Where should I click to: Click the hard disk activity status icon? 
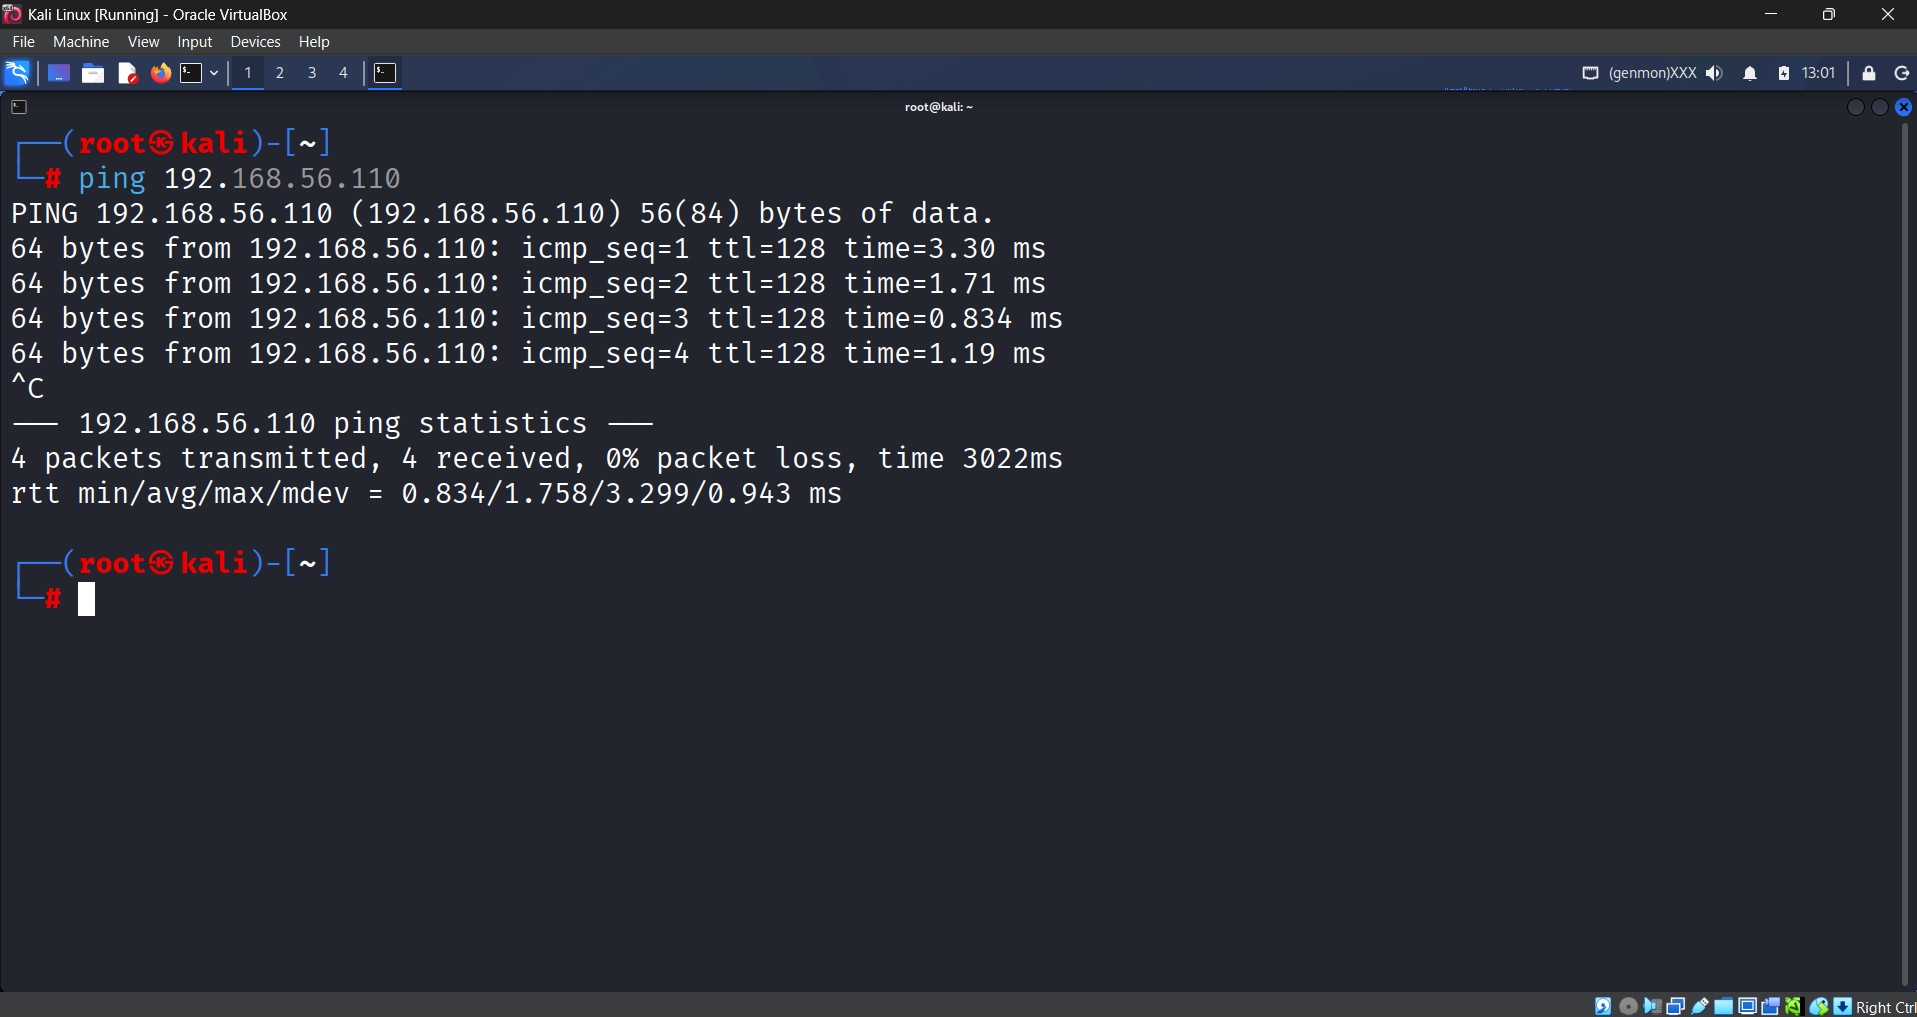1603,1006
